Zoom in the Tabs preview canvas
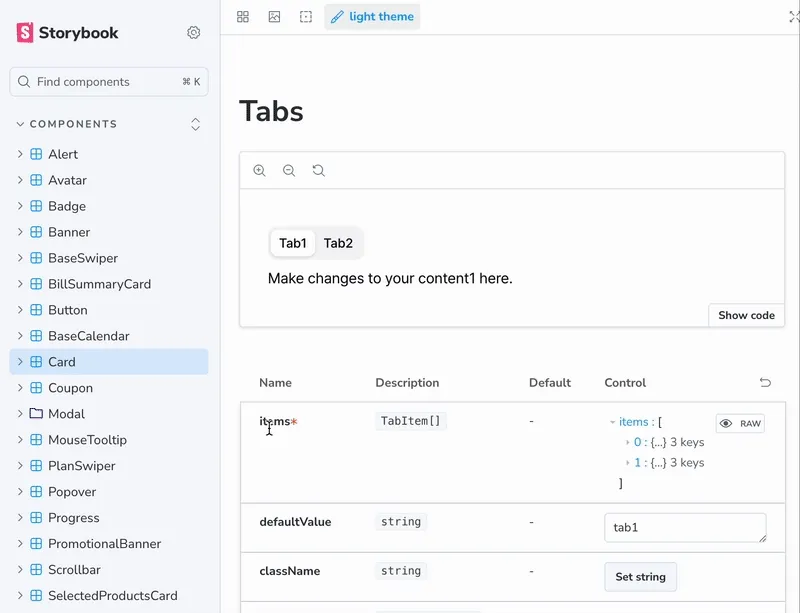The image size is (800, 613). [259, 170]
